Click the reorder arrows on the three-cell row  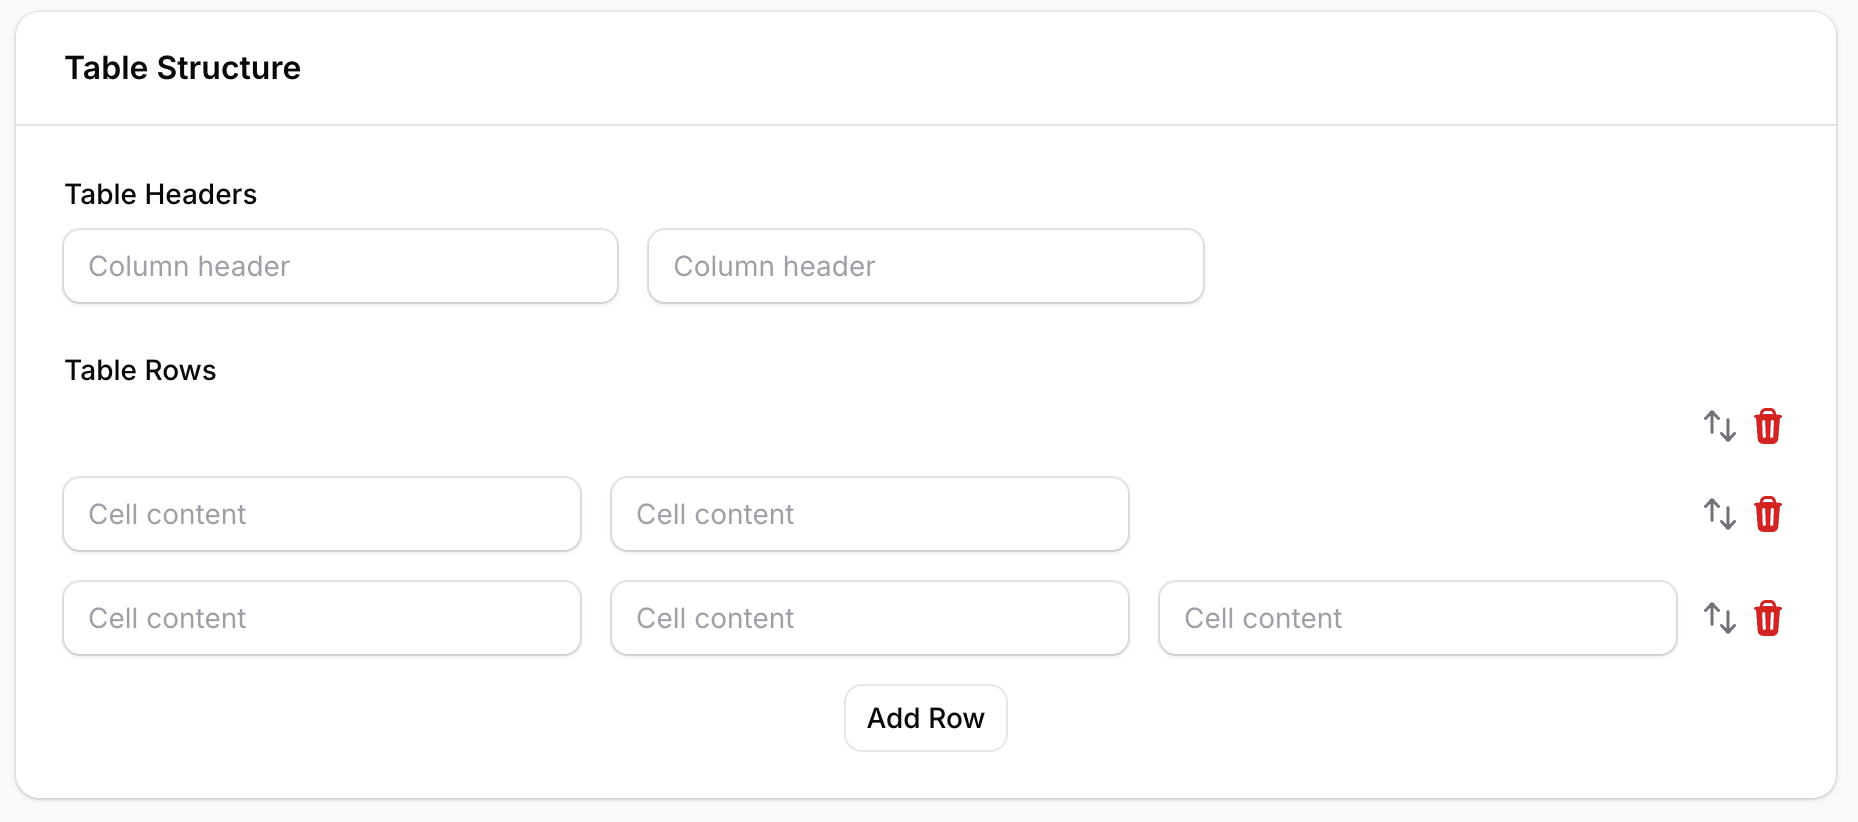coord(1719,618)
